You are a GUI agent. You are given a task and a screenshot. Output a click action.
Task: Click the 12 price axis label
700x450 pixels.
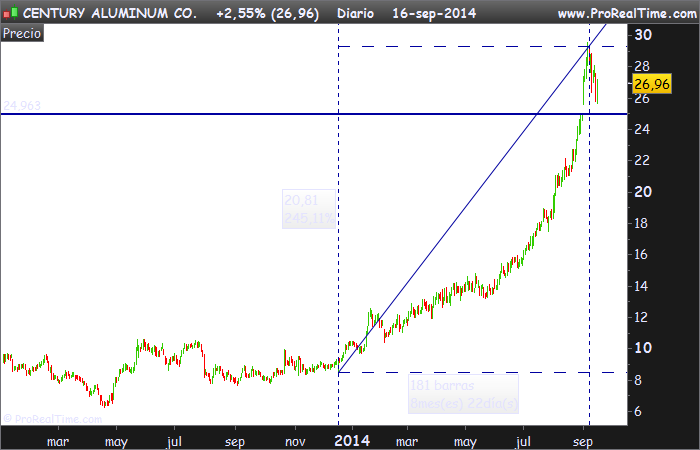(x=642, y=317)
